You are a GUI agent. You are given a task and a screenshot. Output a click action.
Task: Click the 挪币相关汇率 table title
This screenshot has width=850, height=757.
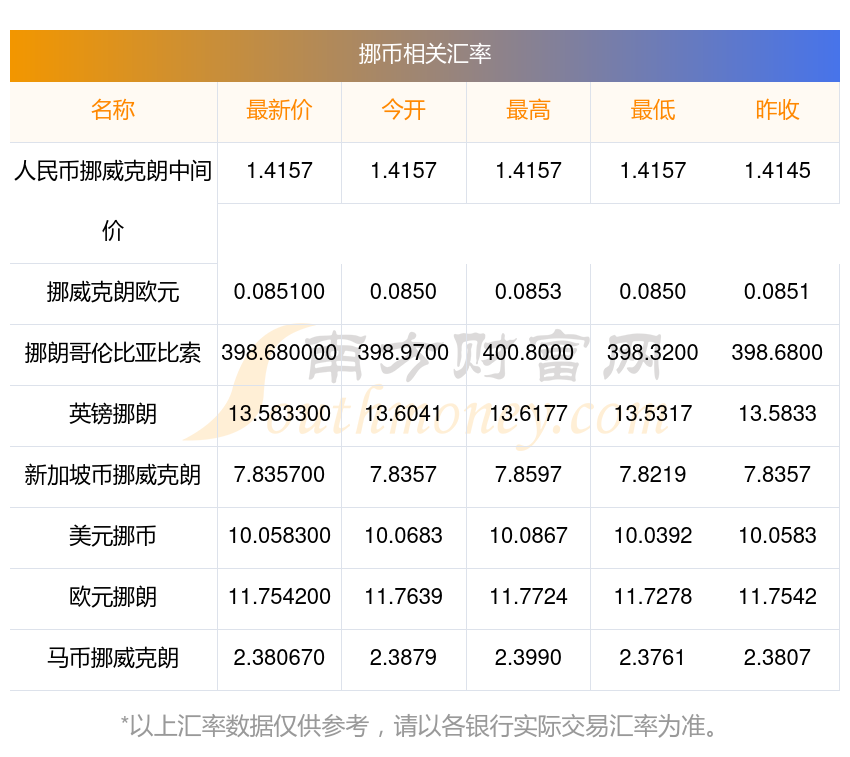pos(424,54)
